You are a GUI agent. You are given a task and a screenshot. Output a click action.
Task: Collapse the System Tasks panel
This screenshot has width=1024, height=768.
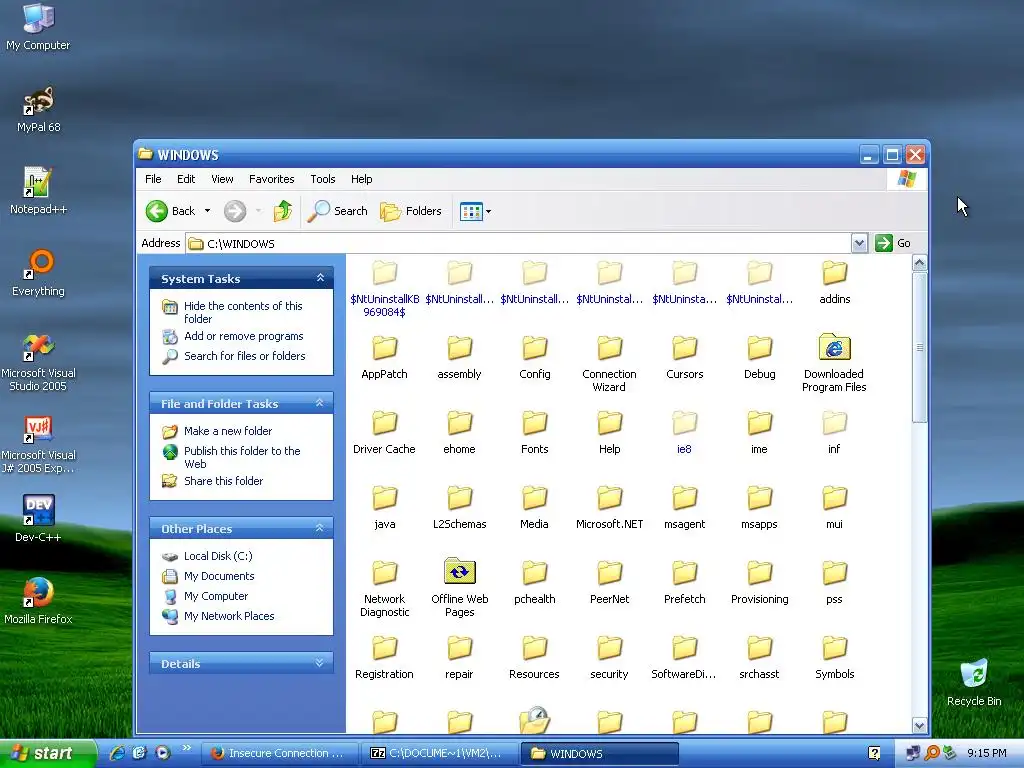click(x=320, y=278)
